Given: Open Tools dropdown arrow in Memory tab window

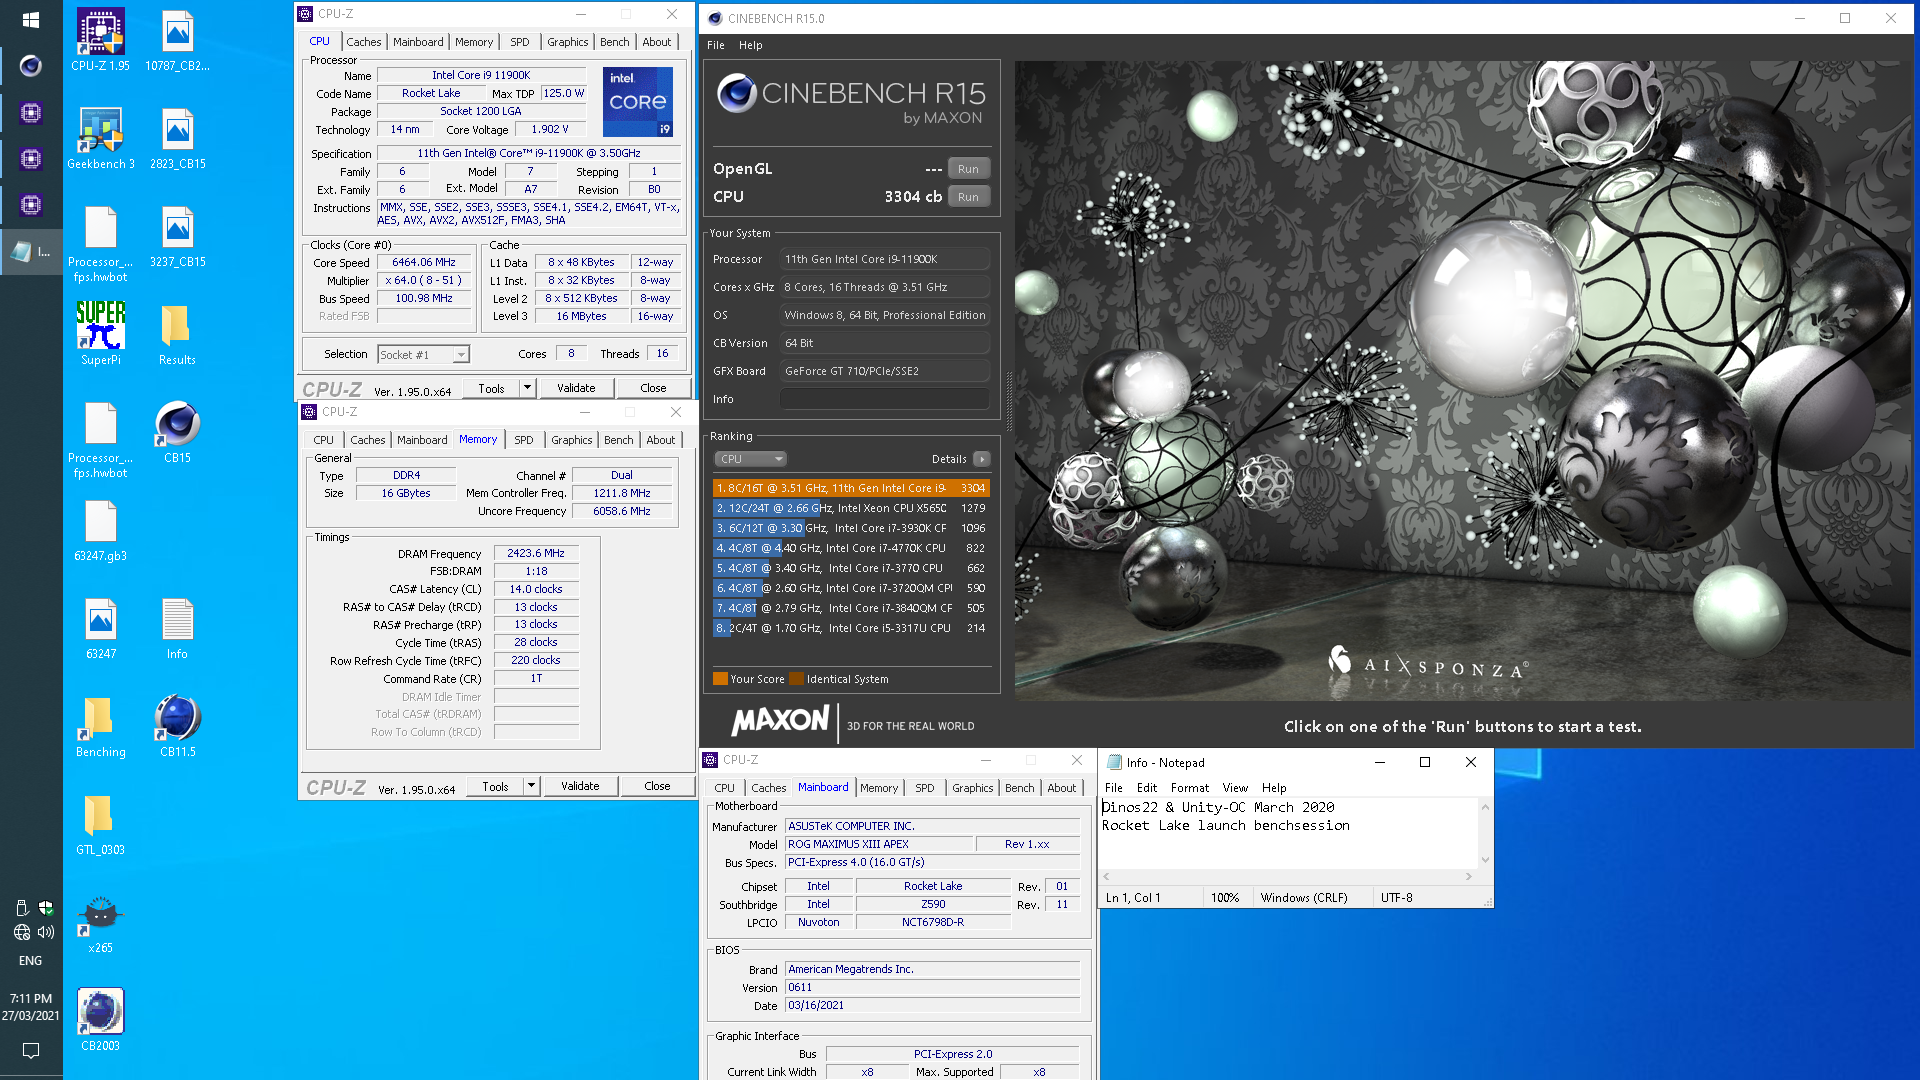Looking at the screenshot, I should coord(531,786).
